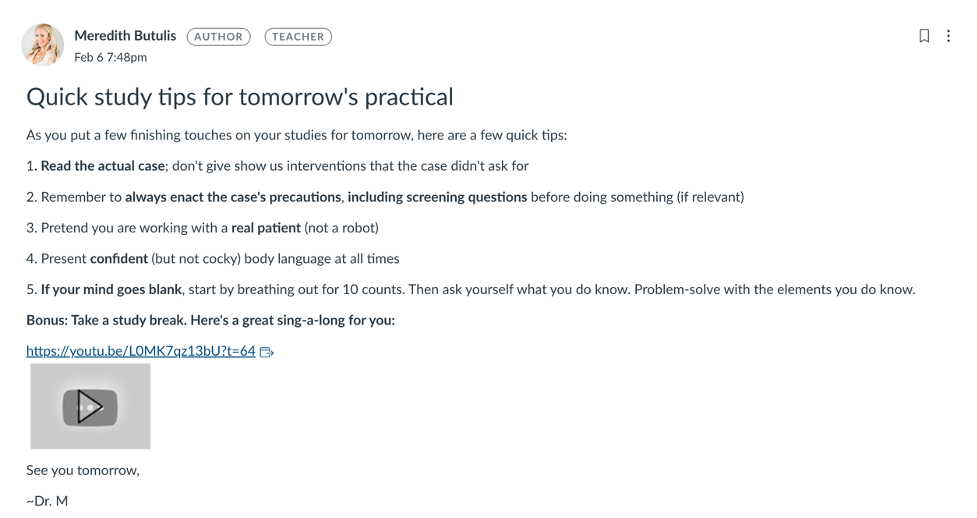This screenshot has width=977, height=518.
Task: Click the gray video thumbnail preview
Action: [x=90, y=406]
